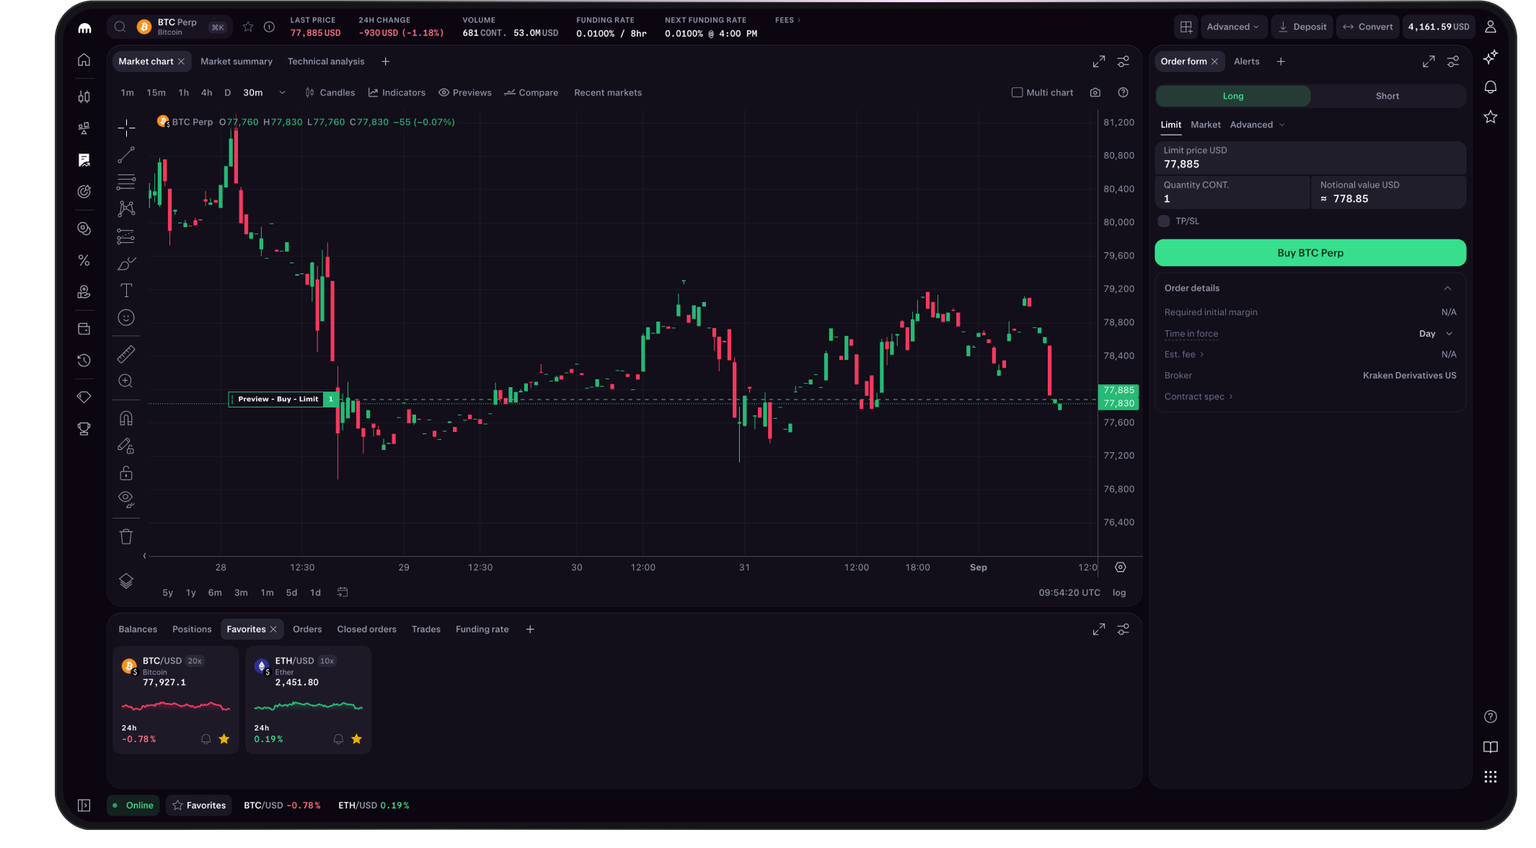The height and width of the screenshot is (848, 1536).
Task: Select the 4h timeframe
Action: 206,93
